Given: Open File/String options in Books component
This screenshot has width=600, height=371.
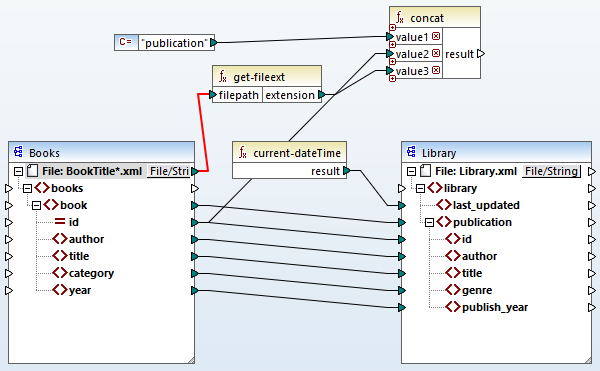Looking at the screenshot, I should pos(169,171).
